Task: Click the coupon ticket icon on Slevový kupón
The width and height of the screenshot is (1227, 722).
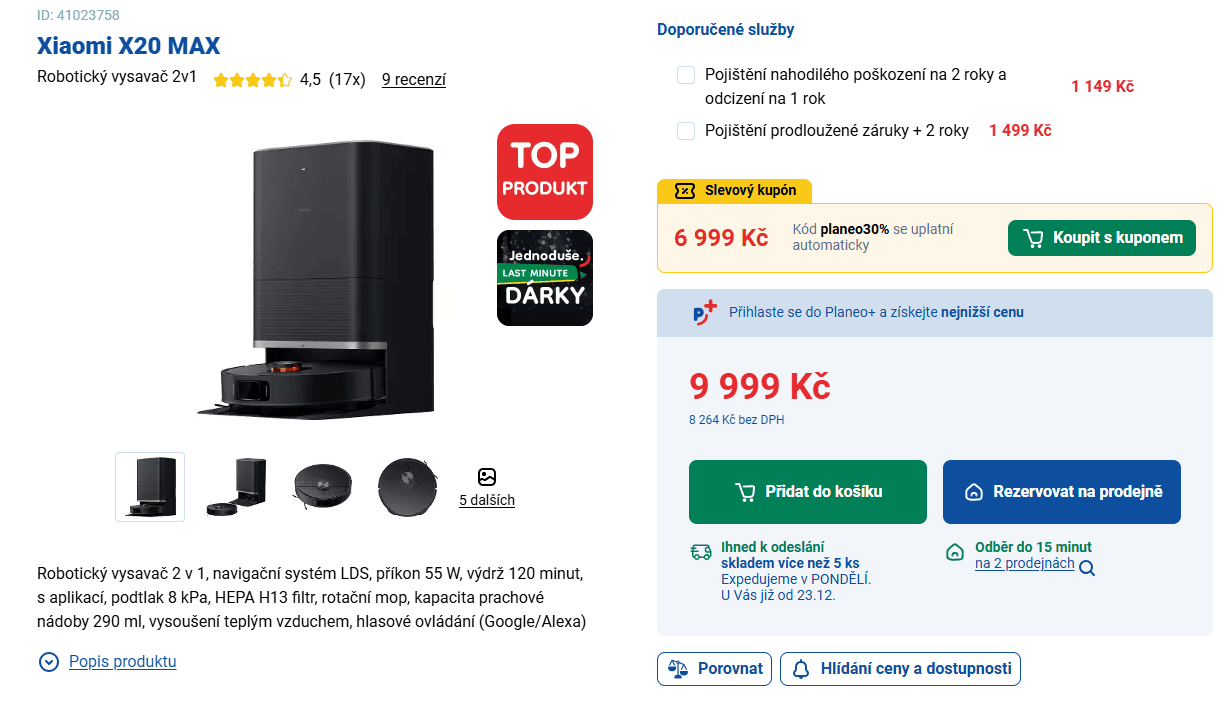Action: pos(683,190)
